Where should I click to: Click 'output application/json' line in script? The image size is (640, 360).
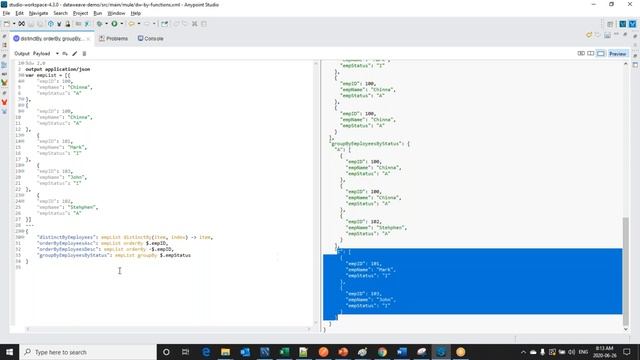pyautogui.click(x=58, y=69)
